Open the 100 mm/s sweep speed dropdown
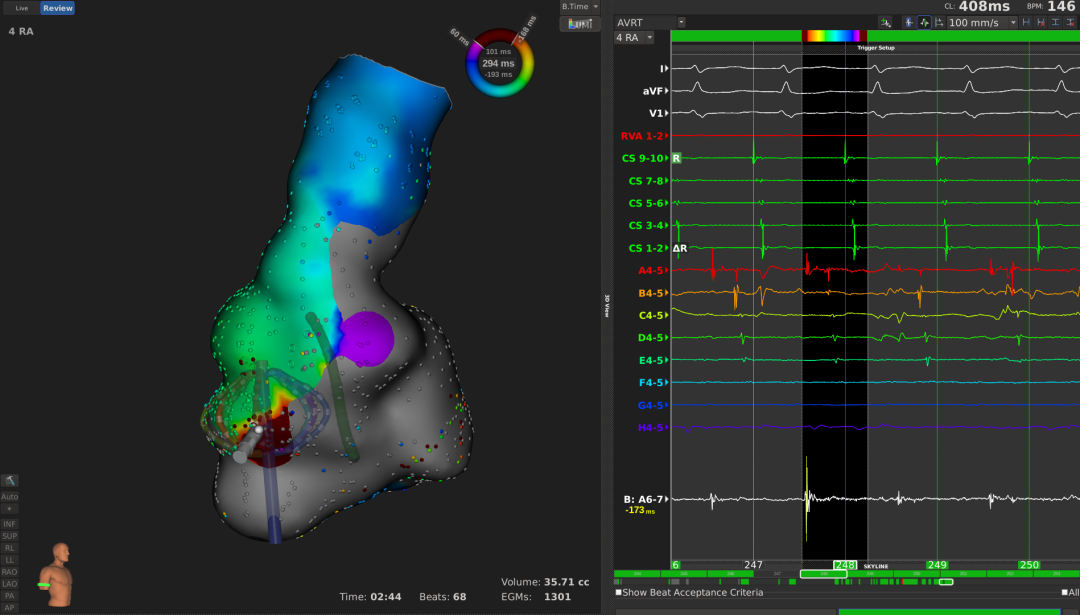1080x615 pixels. click(1013, 22)
